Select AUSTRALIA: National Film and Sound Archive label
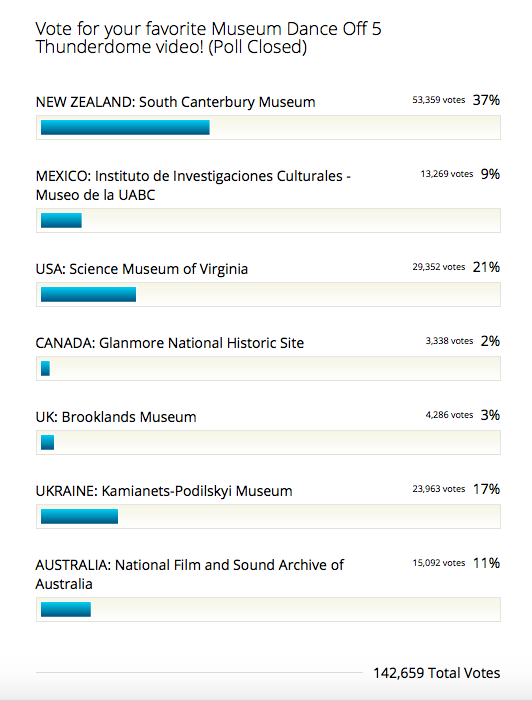This screenshot has width=532, height=701. (190, 574)
